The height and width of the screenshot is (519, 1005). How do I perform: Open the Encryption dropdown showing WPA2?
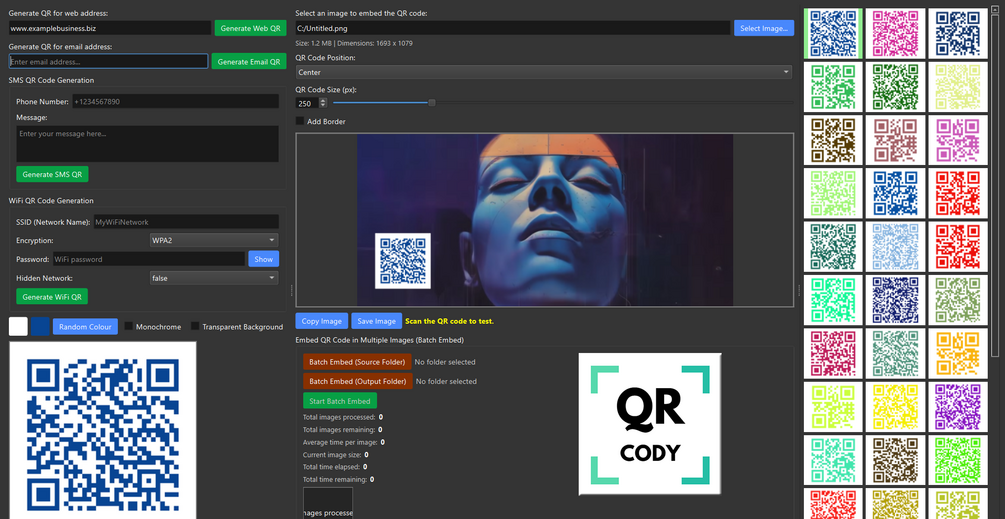coord(214,240)
